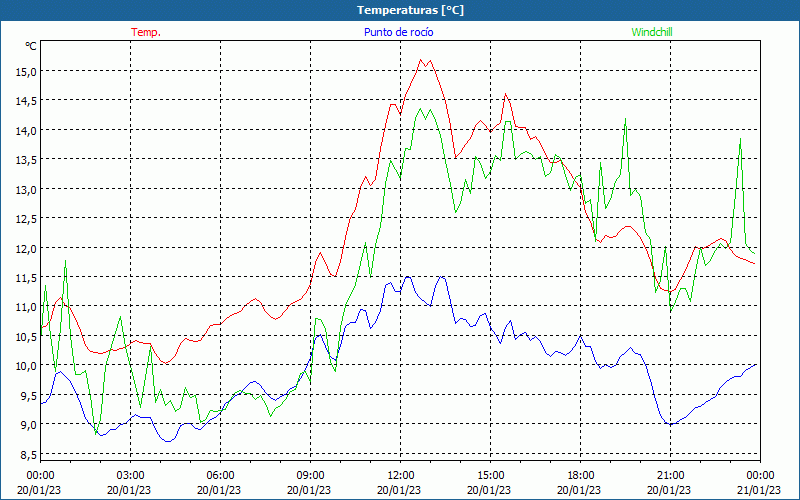Click the 14,5 y-axis value
The image size is (800, 500).
click(x=27, y=101)
